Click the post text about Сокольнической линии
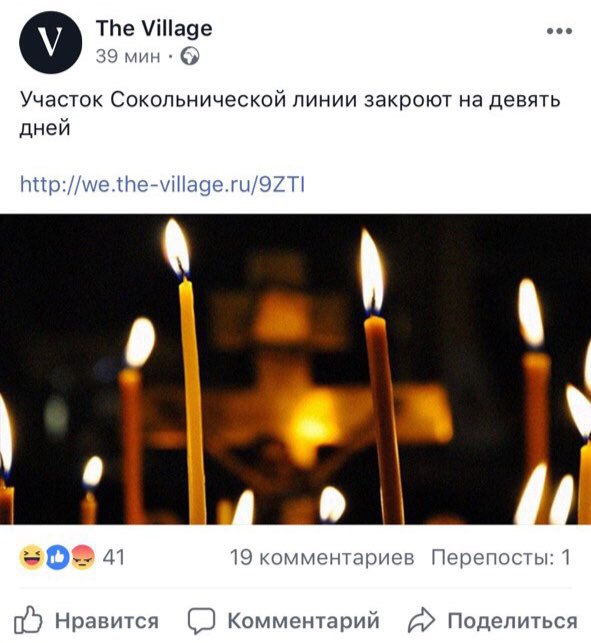This screenshot has height=643, width=591. (290, 113)
